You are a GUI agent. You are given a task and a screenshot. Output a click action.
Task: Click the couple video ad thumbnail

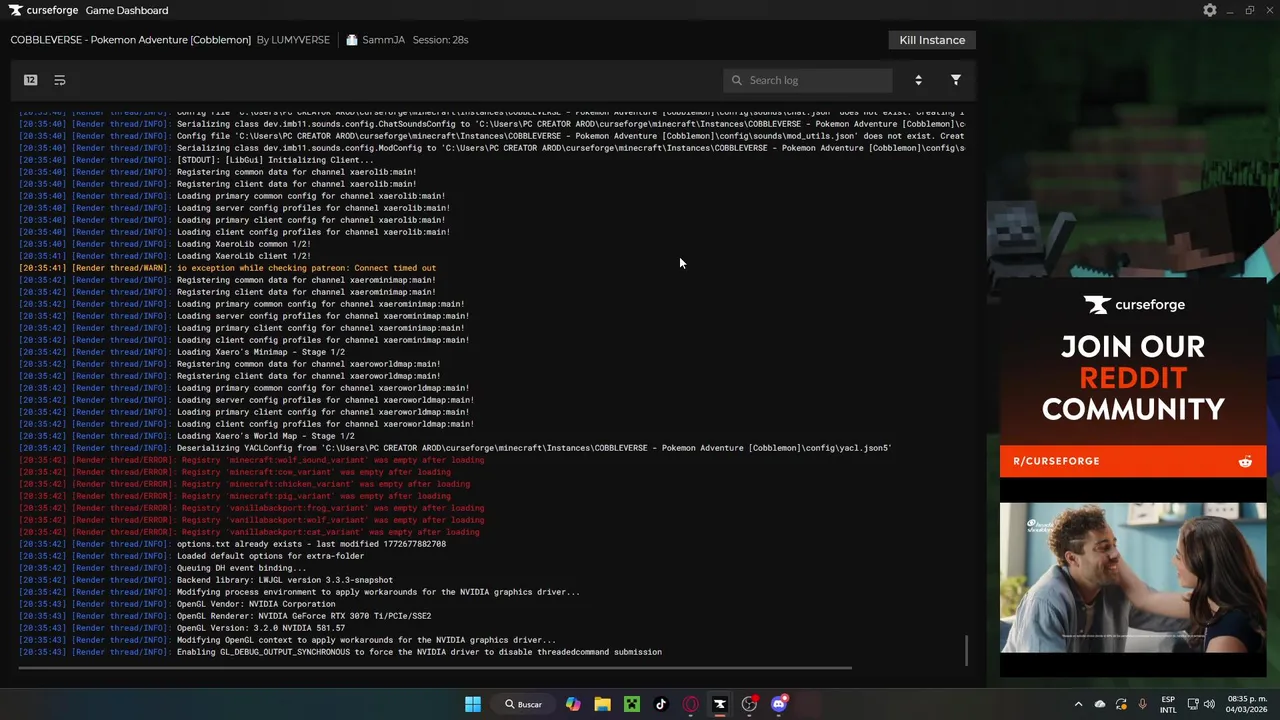point(1133,578)
